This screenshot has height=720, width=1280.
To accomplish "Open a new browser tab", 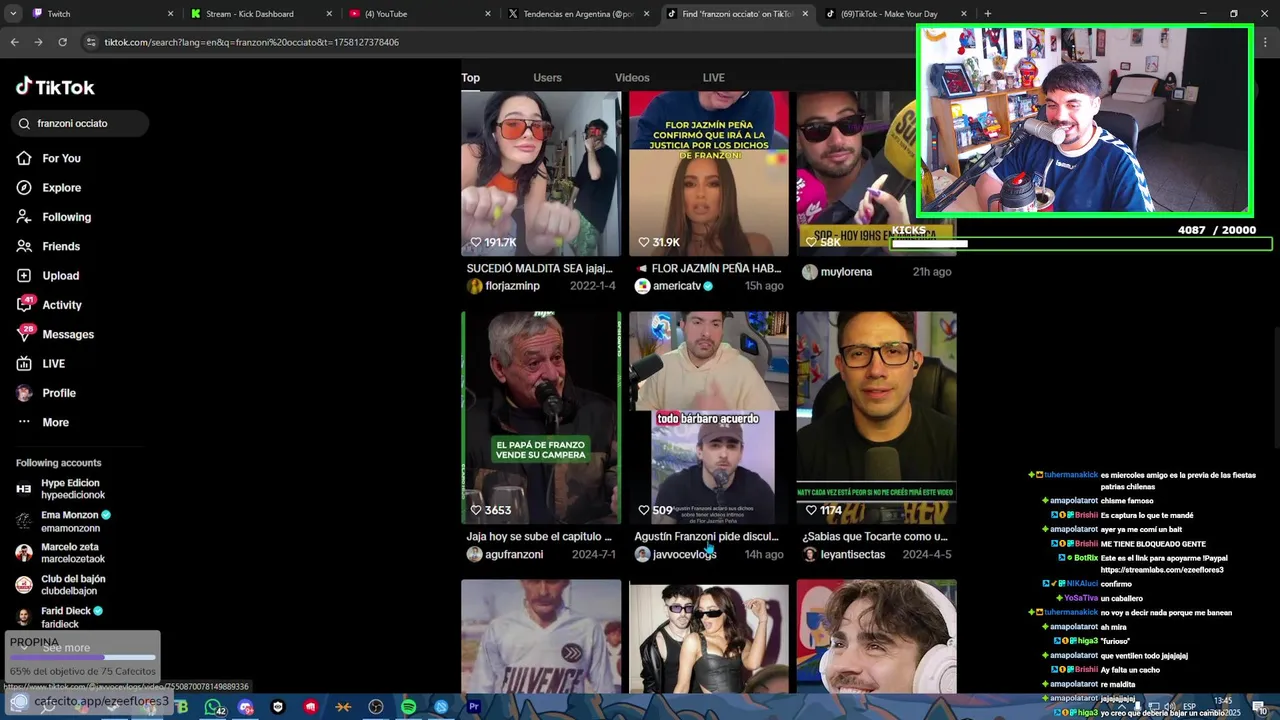I will click(x=988, y=14).
